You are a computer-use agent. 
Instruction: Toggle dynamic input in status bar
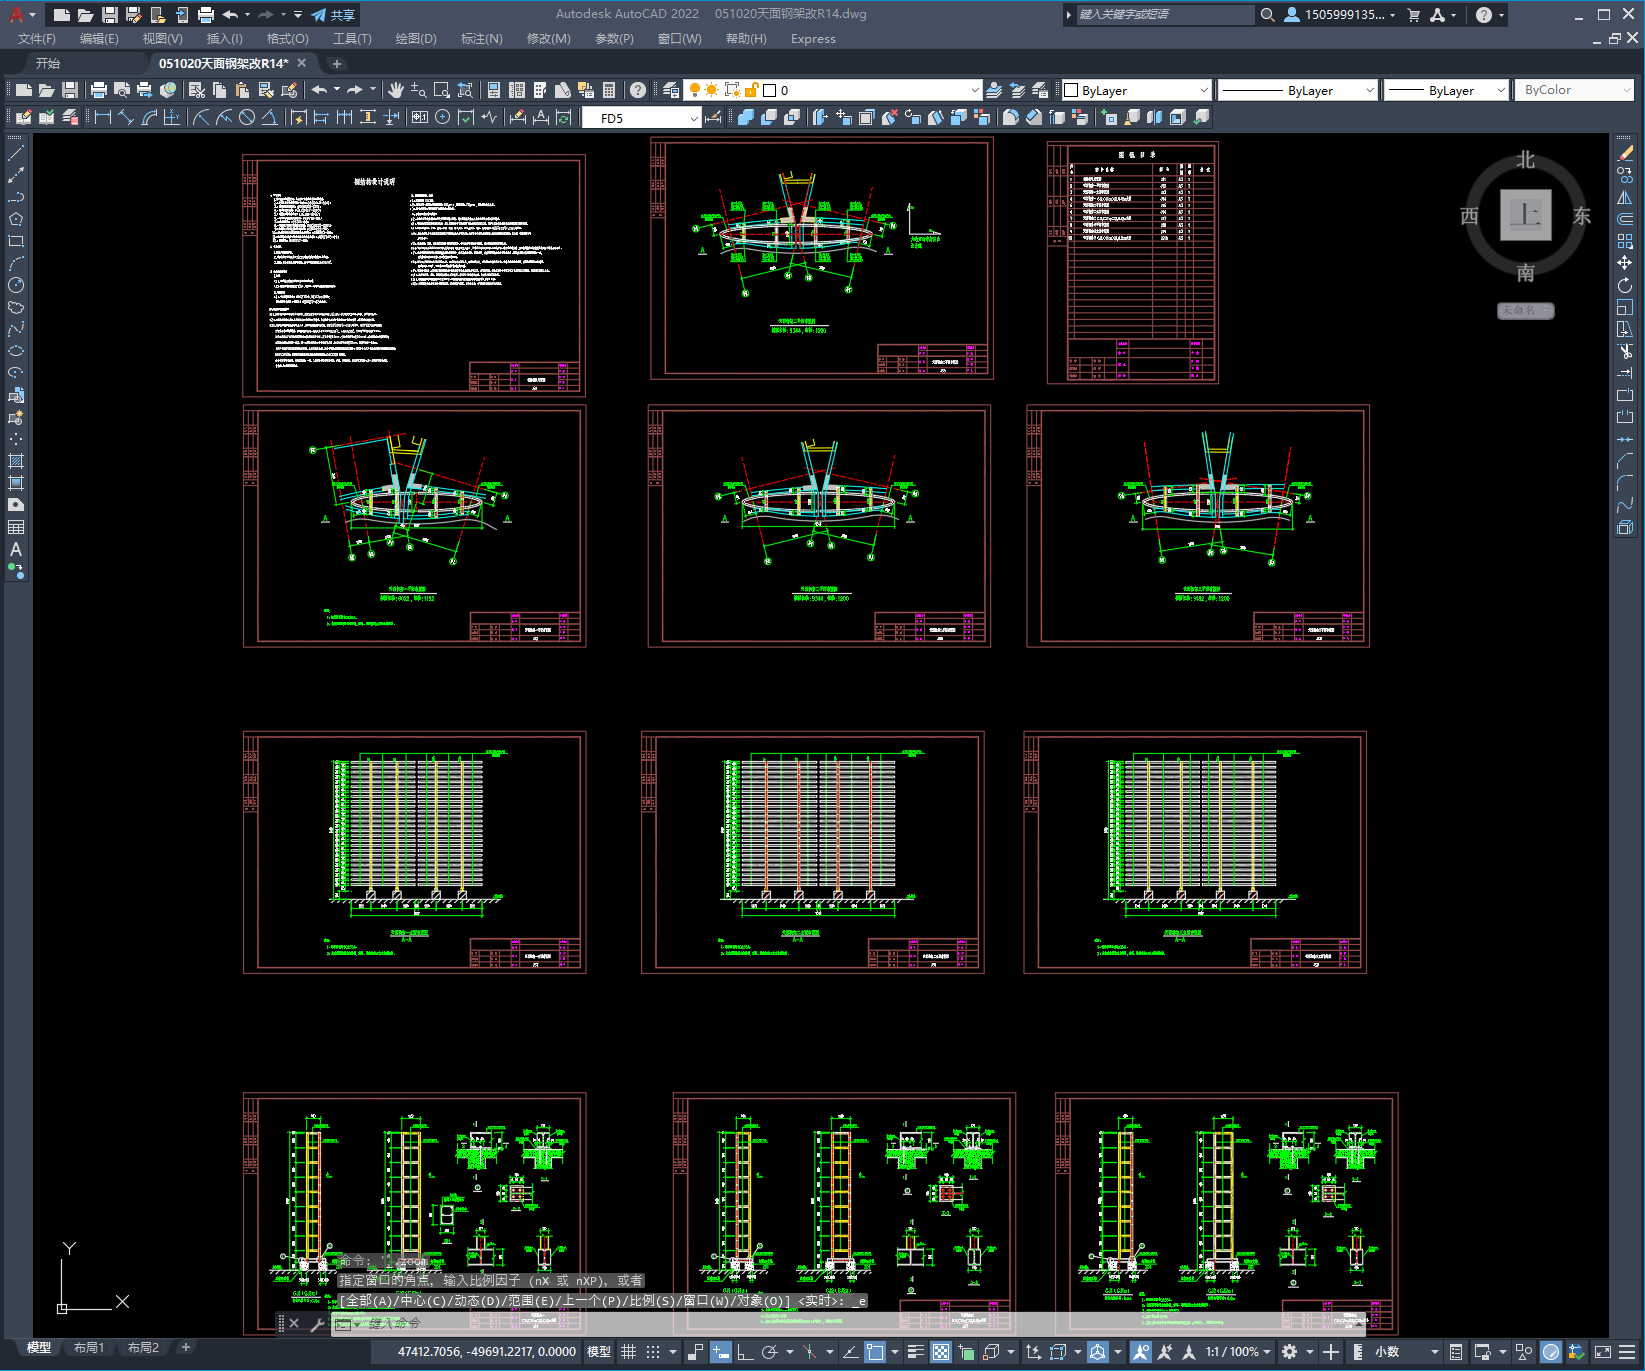(721, 1352)
